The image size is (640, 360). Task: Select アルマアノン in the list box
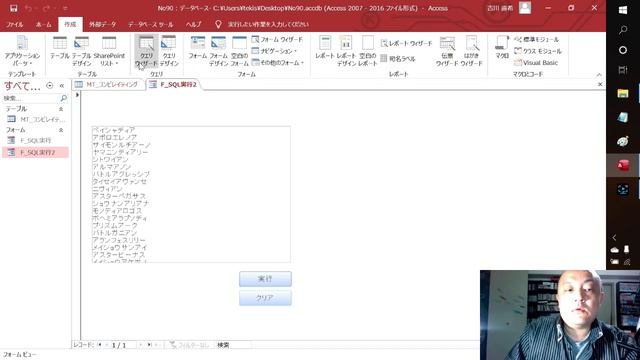(x=111, y=167)
